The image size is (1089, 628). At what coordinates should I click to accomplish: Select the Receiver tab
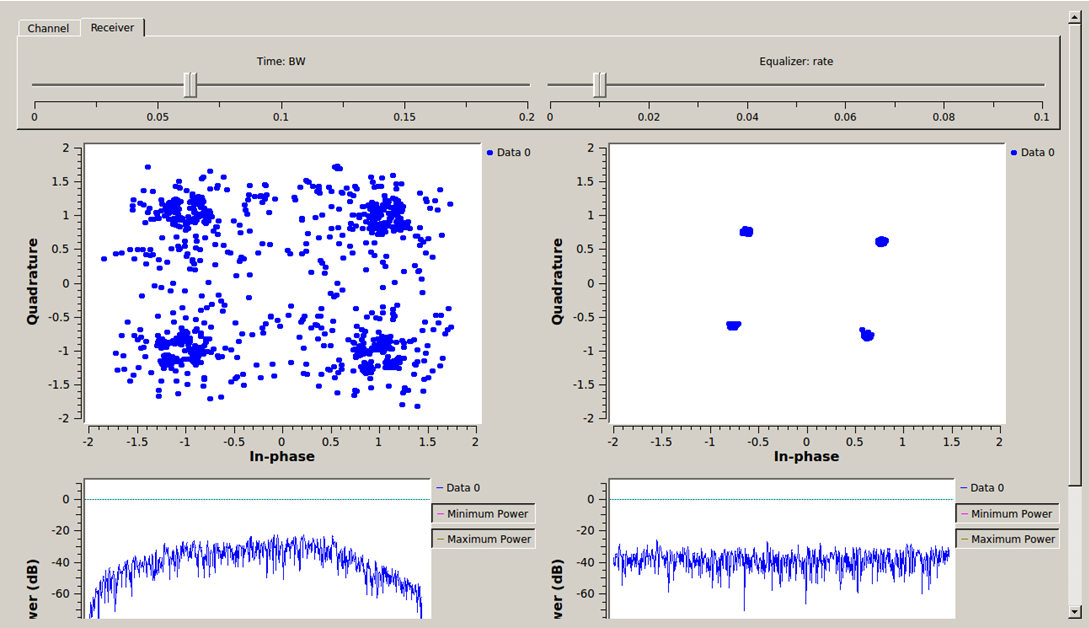click(x=111, y=27)
